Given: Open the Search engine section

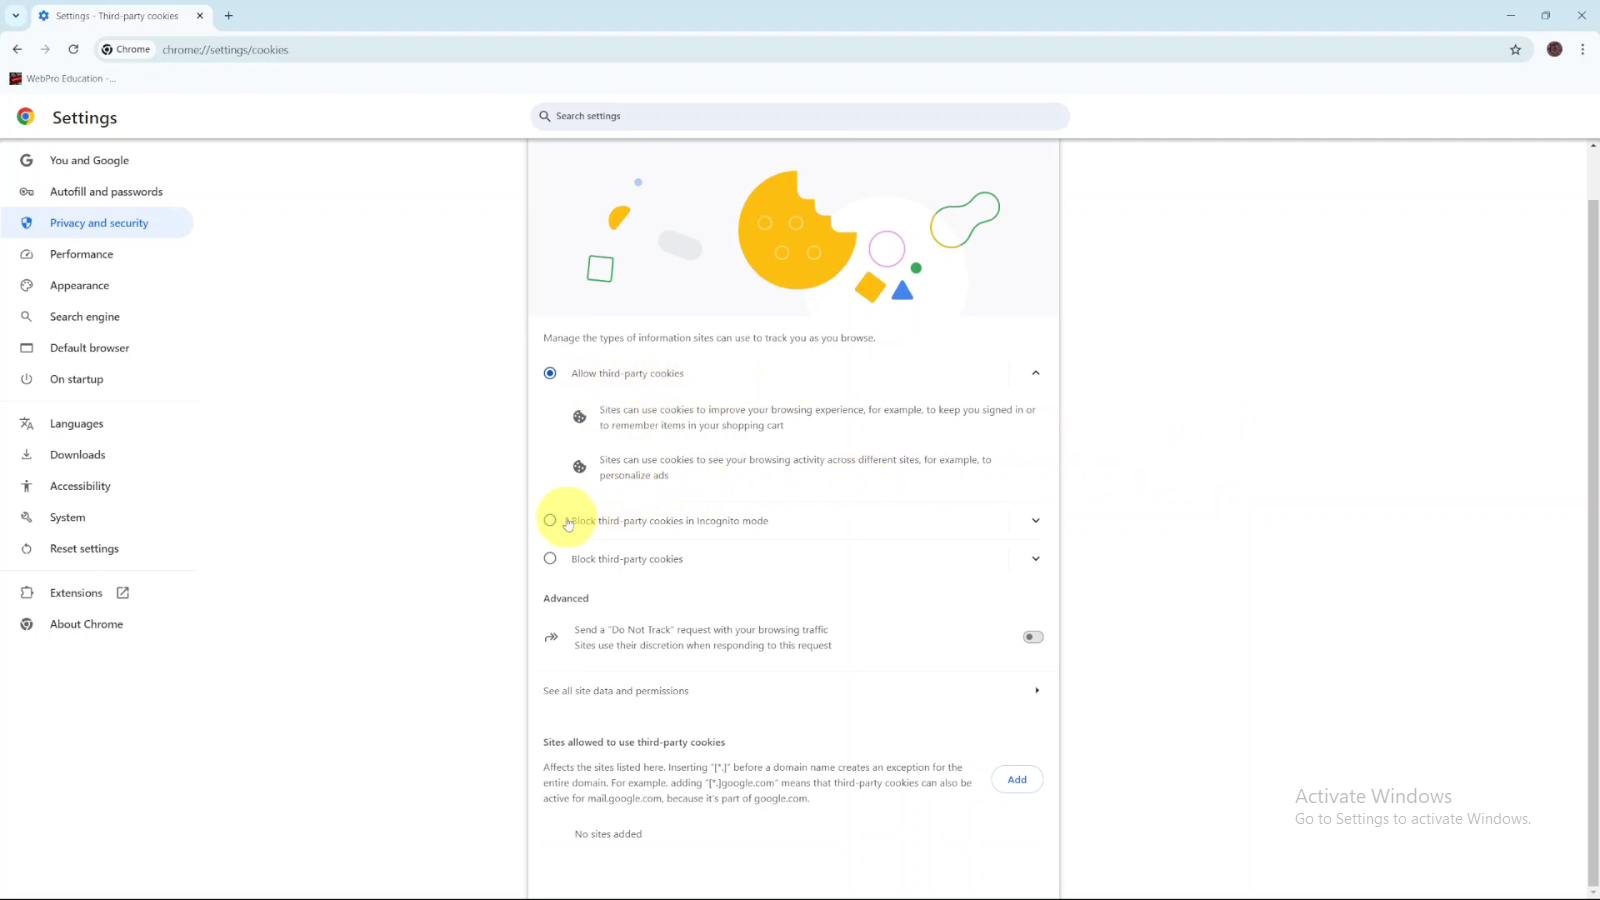Looking at the screenshot, I should click(x=85, y=317).
